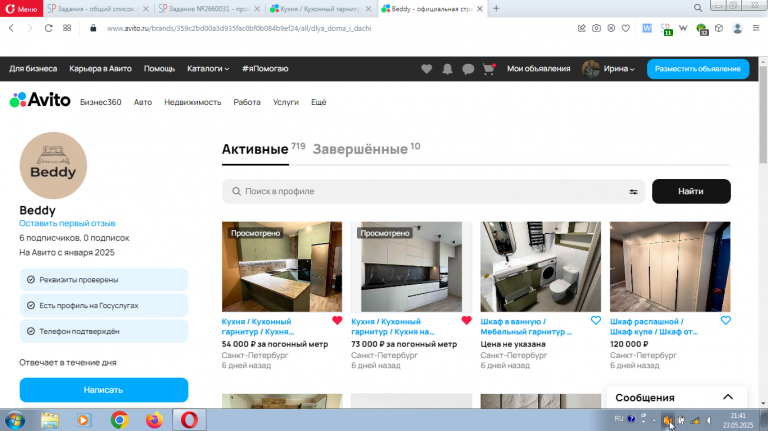Open Авто category link
The image size is (768, 431).
coord(143,102)
